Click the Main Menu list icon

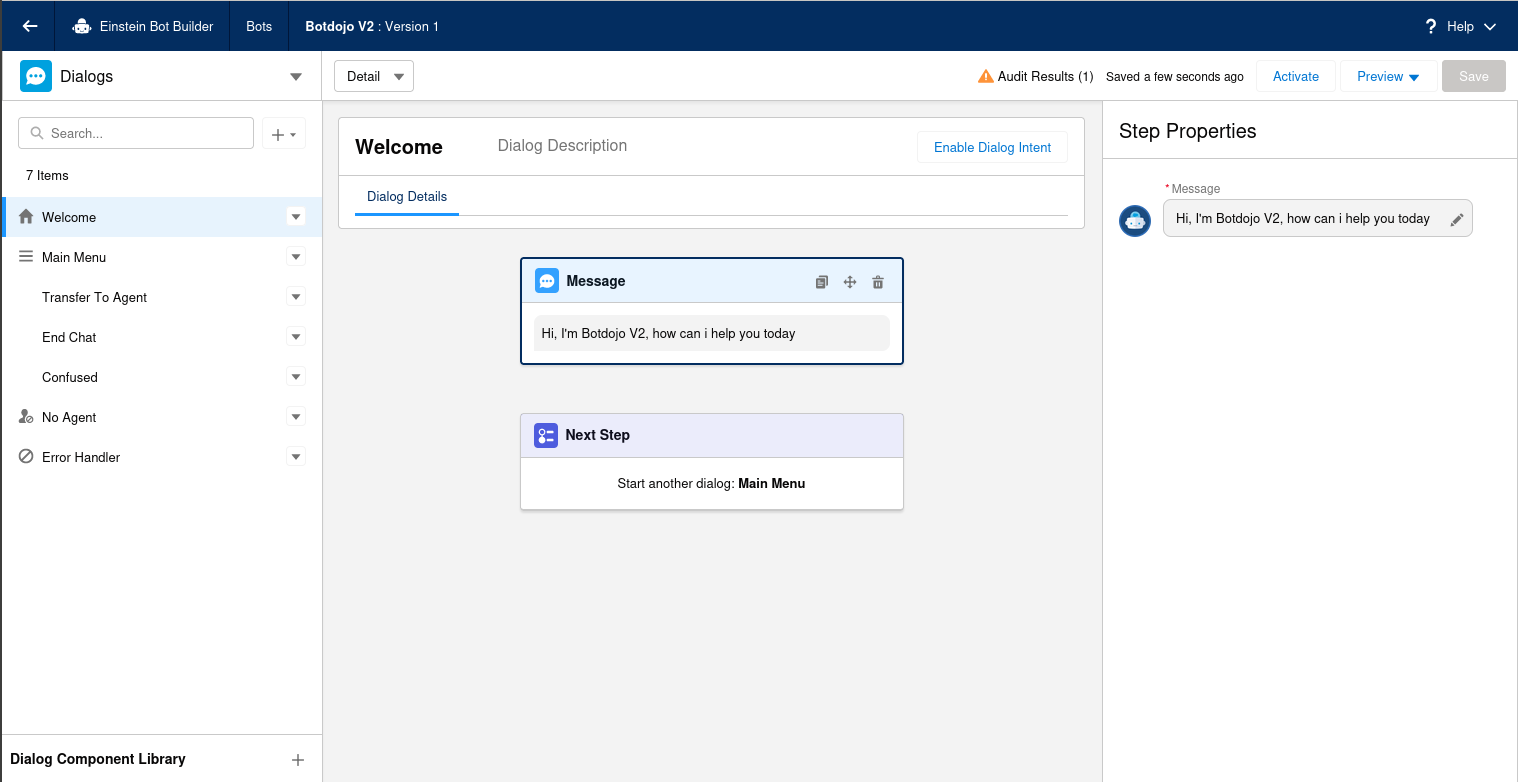26,257
